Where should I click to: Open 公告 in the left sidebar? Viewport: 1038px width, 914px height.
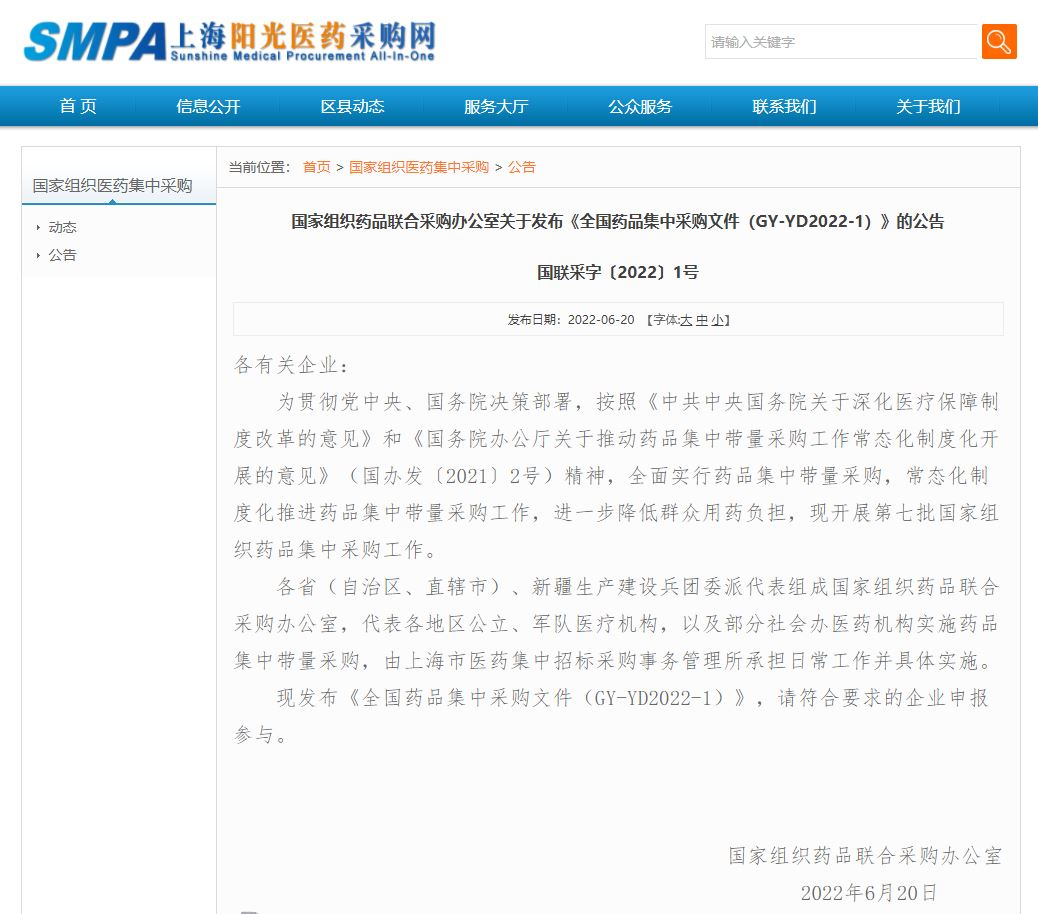tap(62, 255)
